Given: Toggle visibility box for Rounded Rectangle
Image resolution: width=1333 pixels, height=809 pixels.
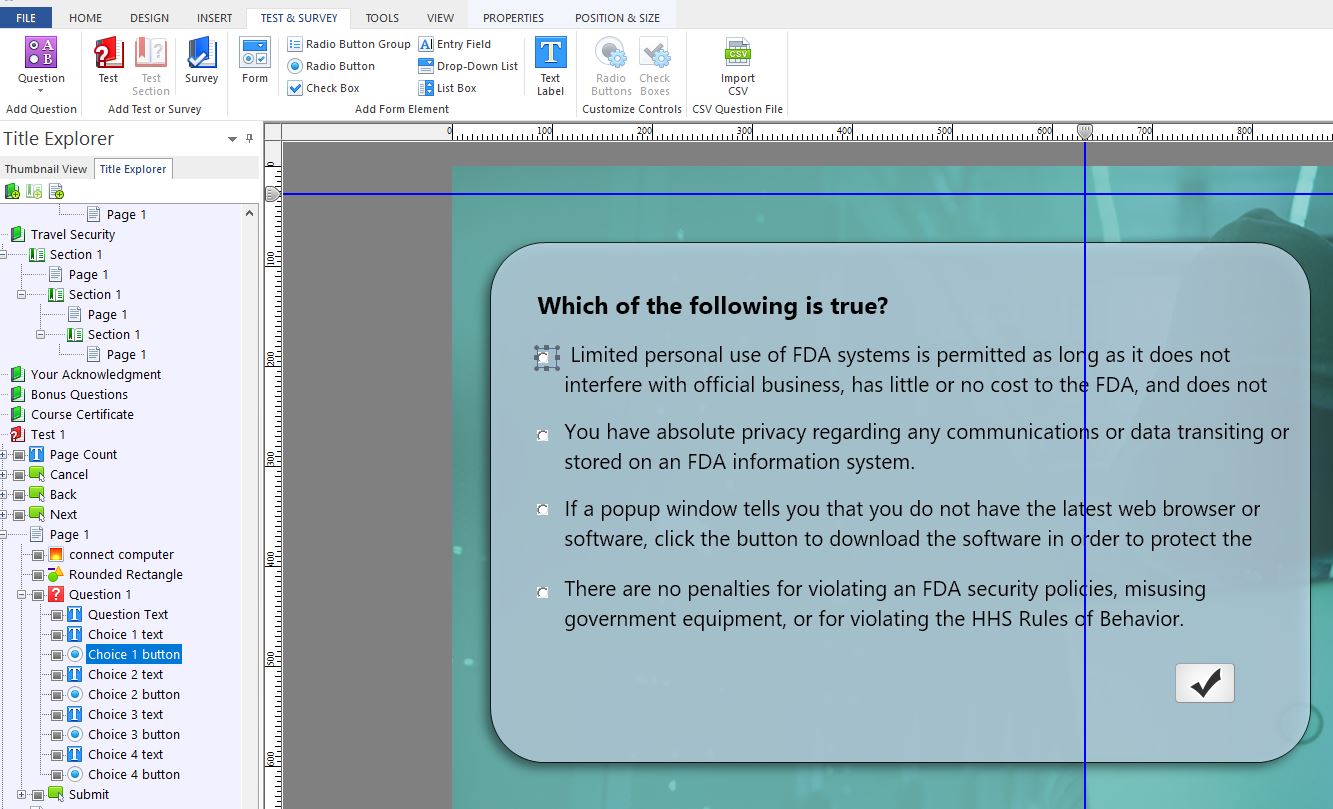Looking at the screenshot, I should (x=38, y=575).
